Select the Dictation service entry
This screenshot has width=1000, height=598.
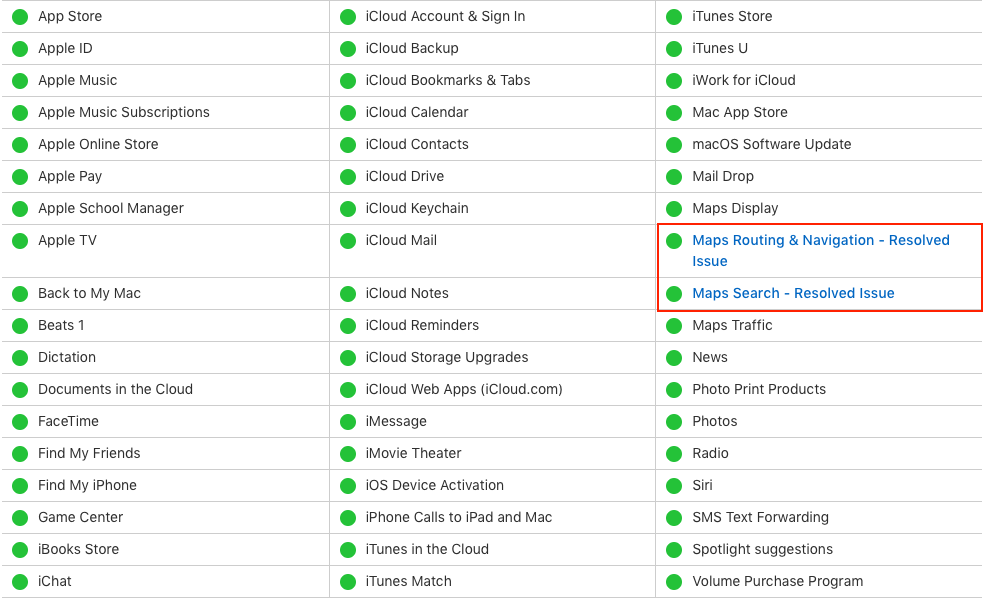[67, 357]
